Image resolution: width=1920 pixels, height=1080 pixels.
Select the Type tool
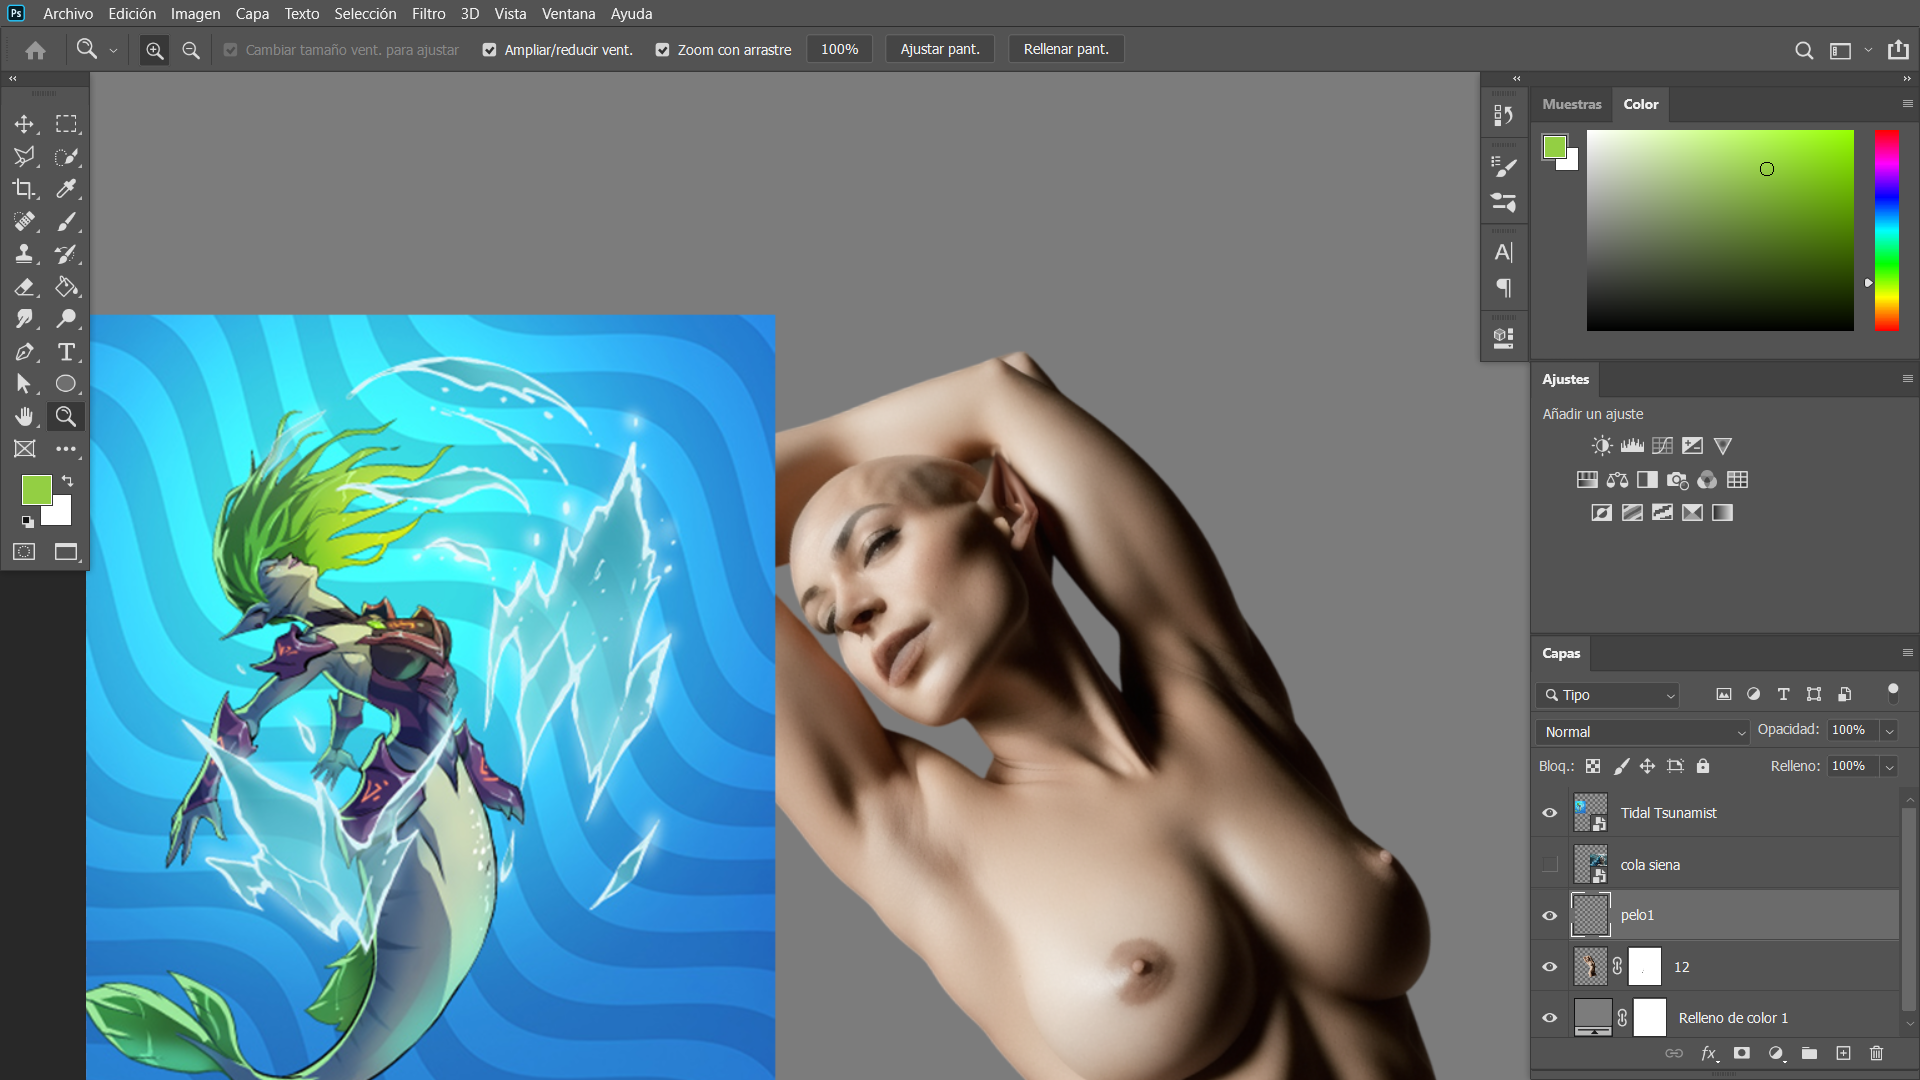pos(66,352)
